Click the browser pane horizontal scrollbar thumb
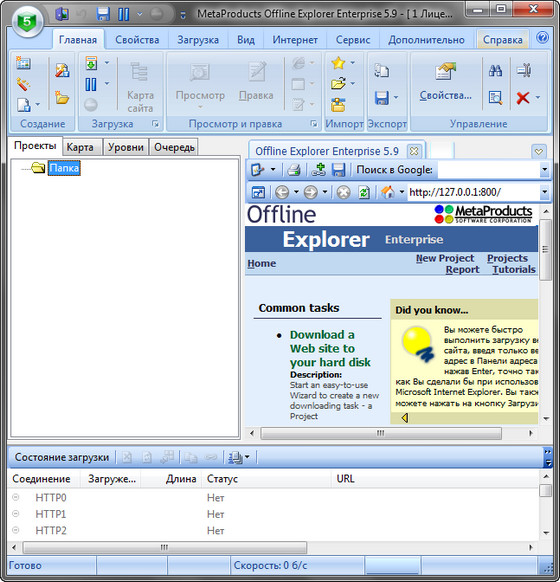 pyautogui.click(x=381, y=433)
